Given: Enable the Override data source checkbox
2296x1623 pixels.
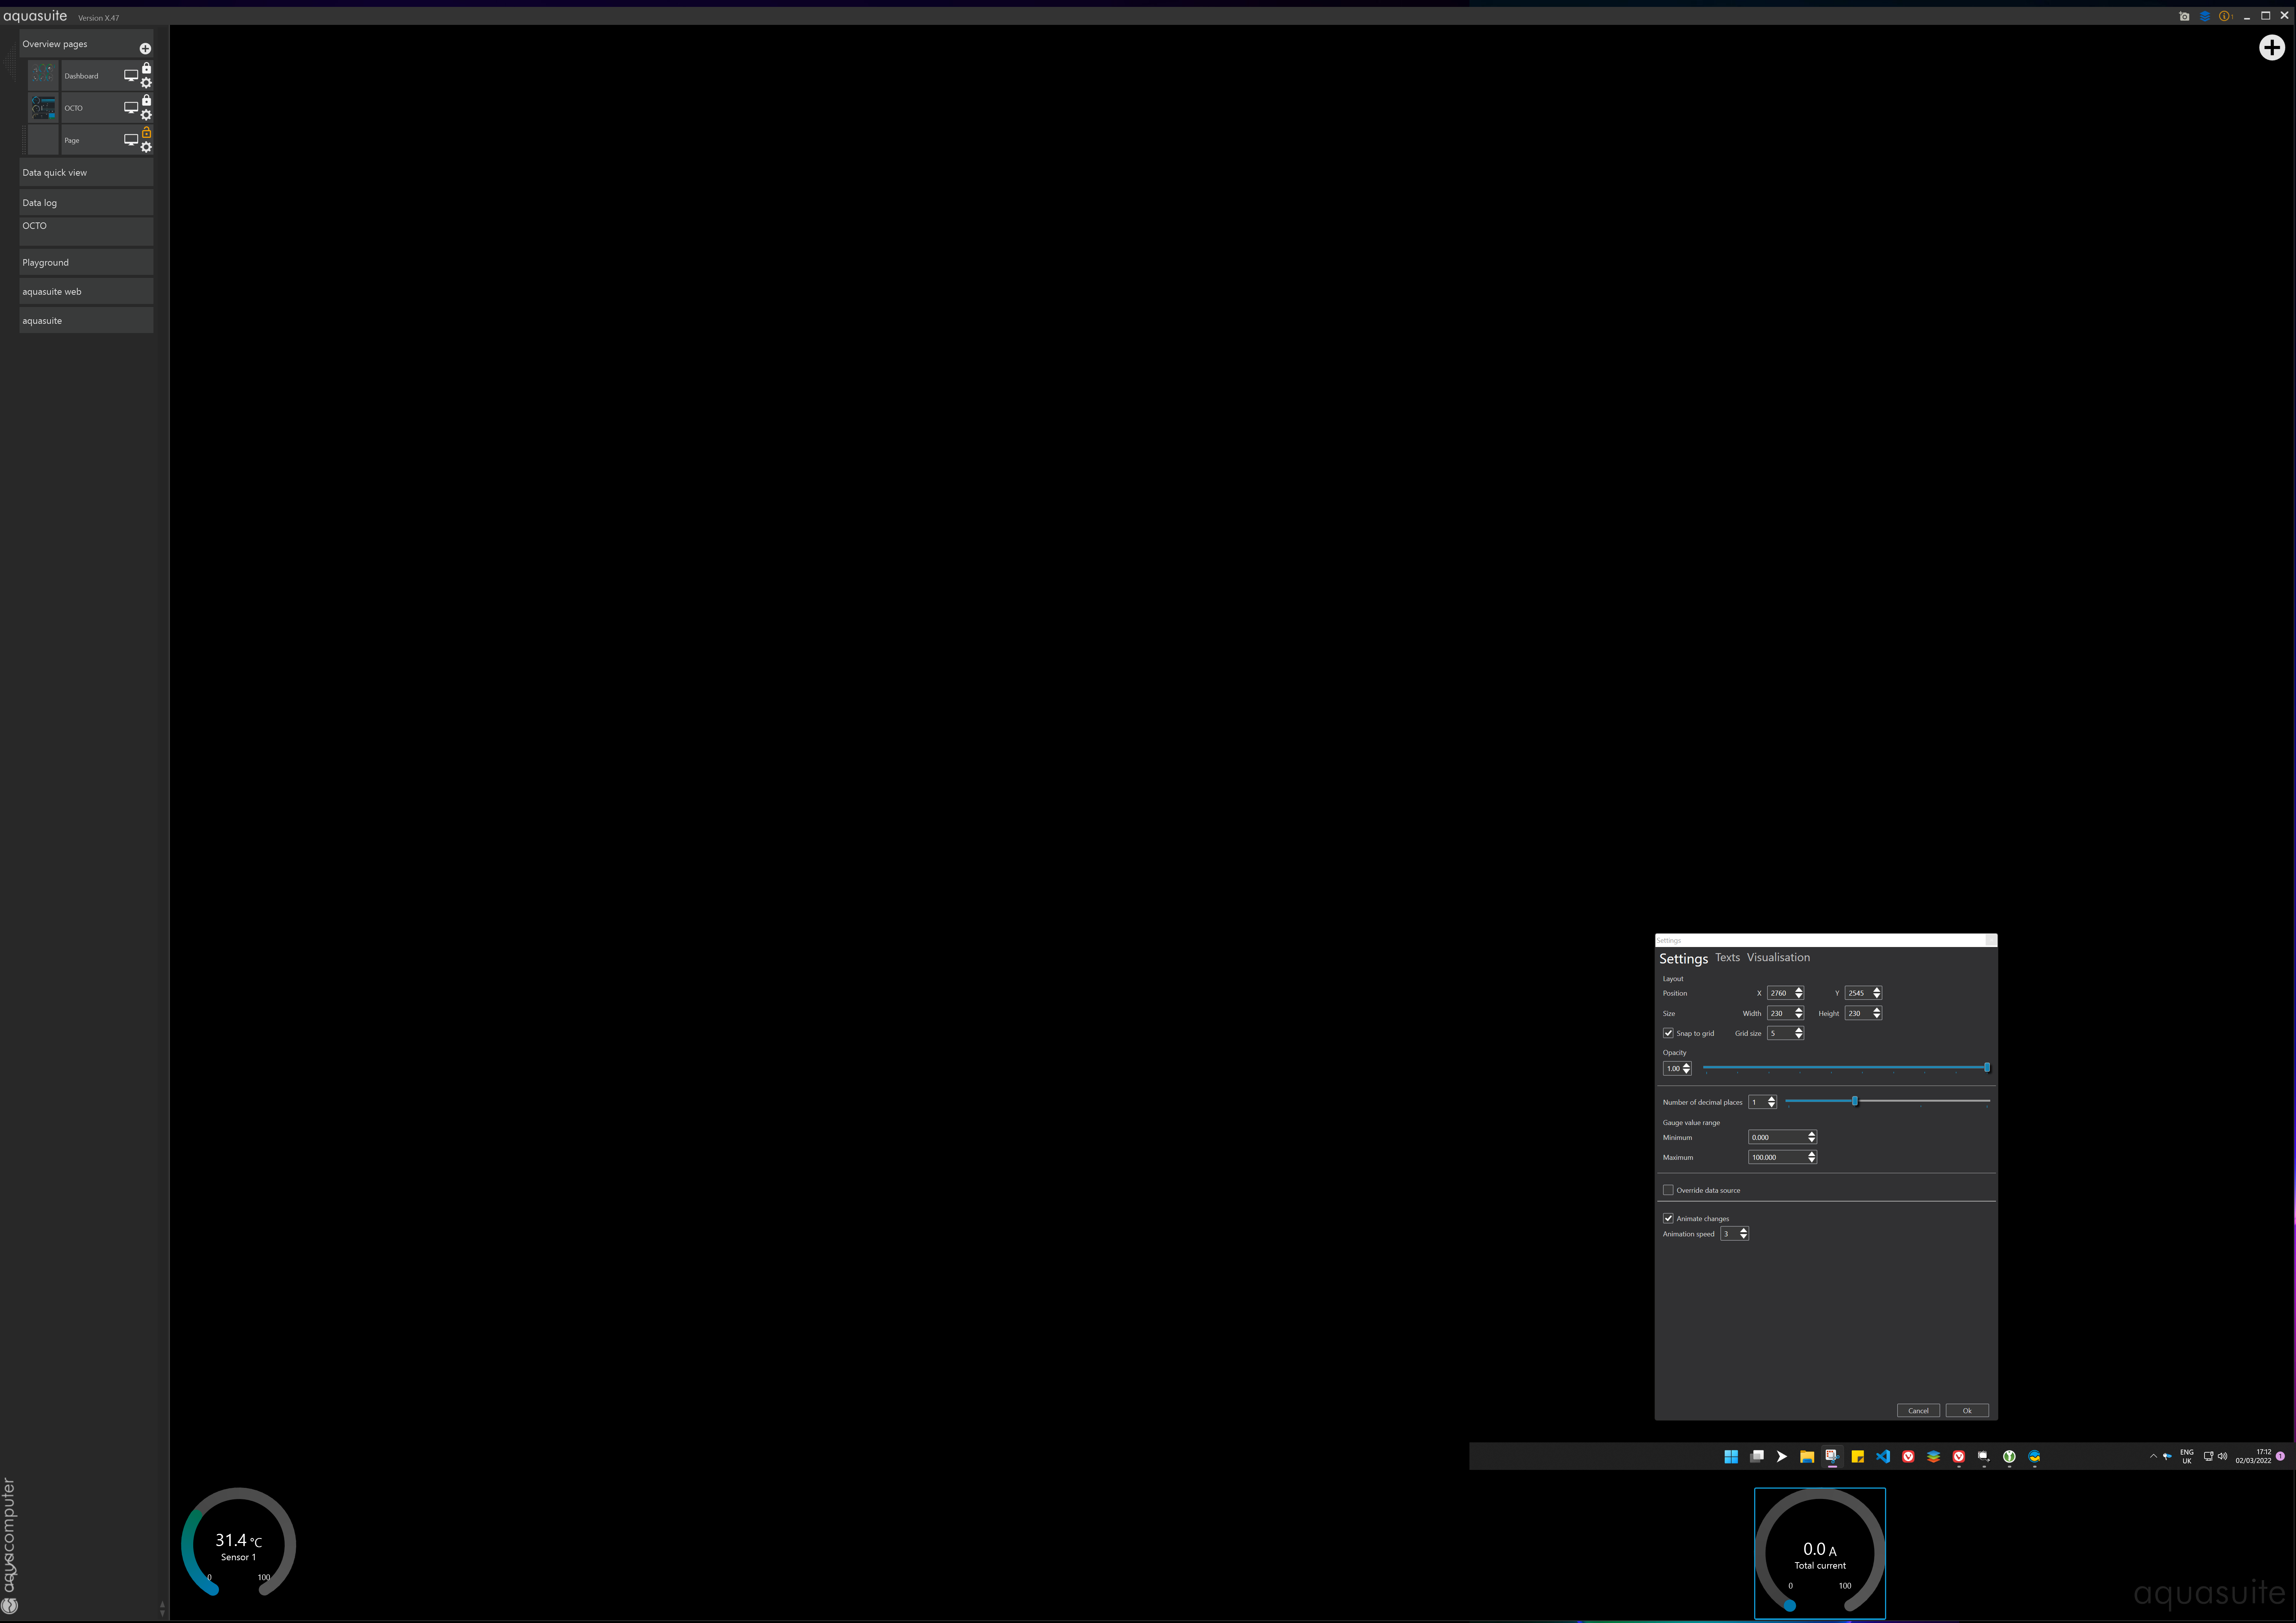Looking at the screenshot, I should [1668, 1190].
